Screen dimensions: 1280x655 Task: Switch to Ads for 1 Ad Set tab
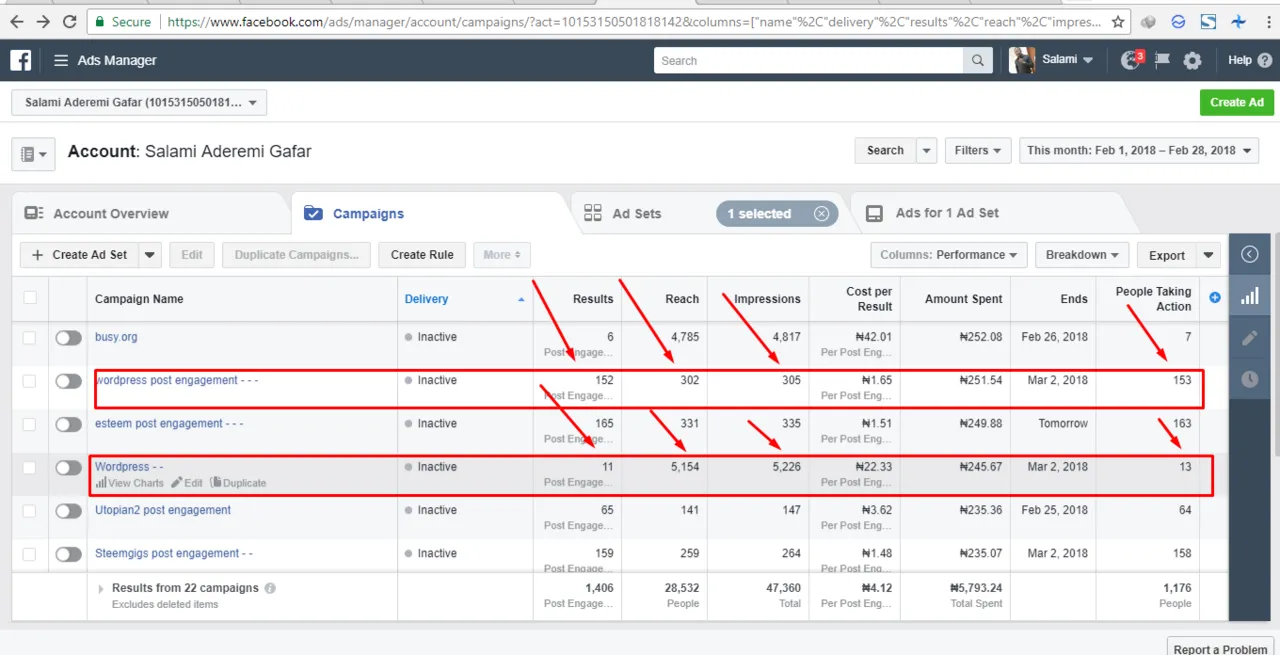947,213
